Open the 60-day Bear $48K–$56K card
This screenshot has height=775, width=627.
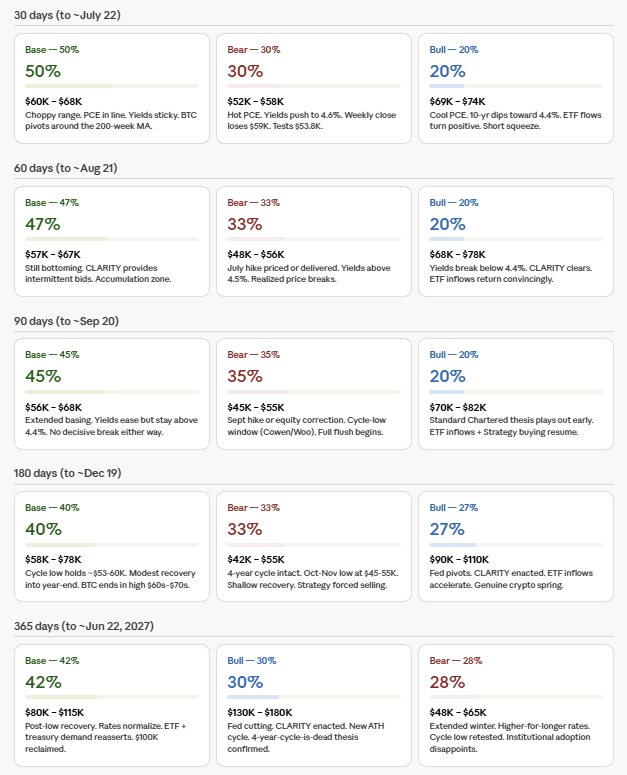[314, 242]
